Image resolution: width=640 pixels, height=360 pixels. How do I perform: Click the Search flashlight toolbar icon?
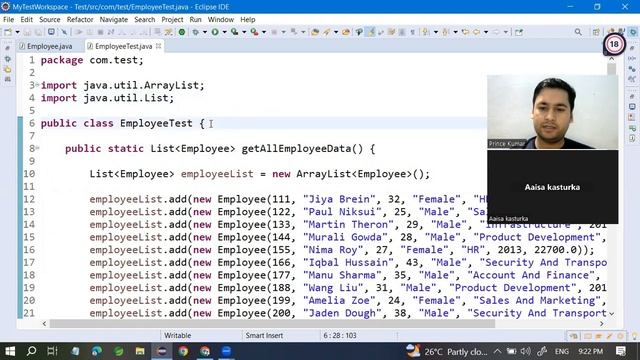pos(359,32)
